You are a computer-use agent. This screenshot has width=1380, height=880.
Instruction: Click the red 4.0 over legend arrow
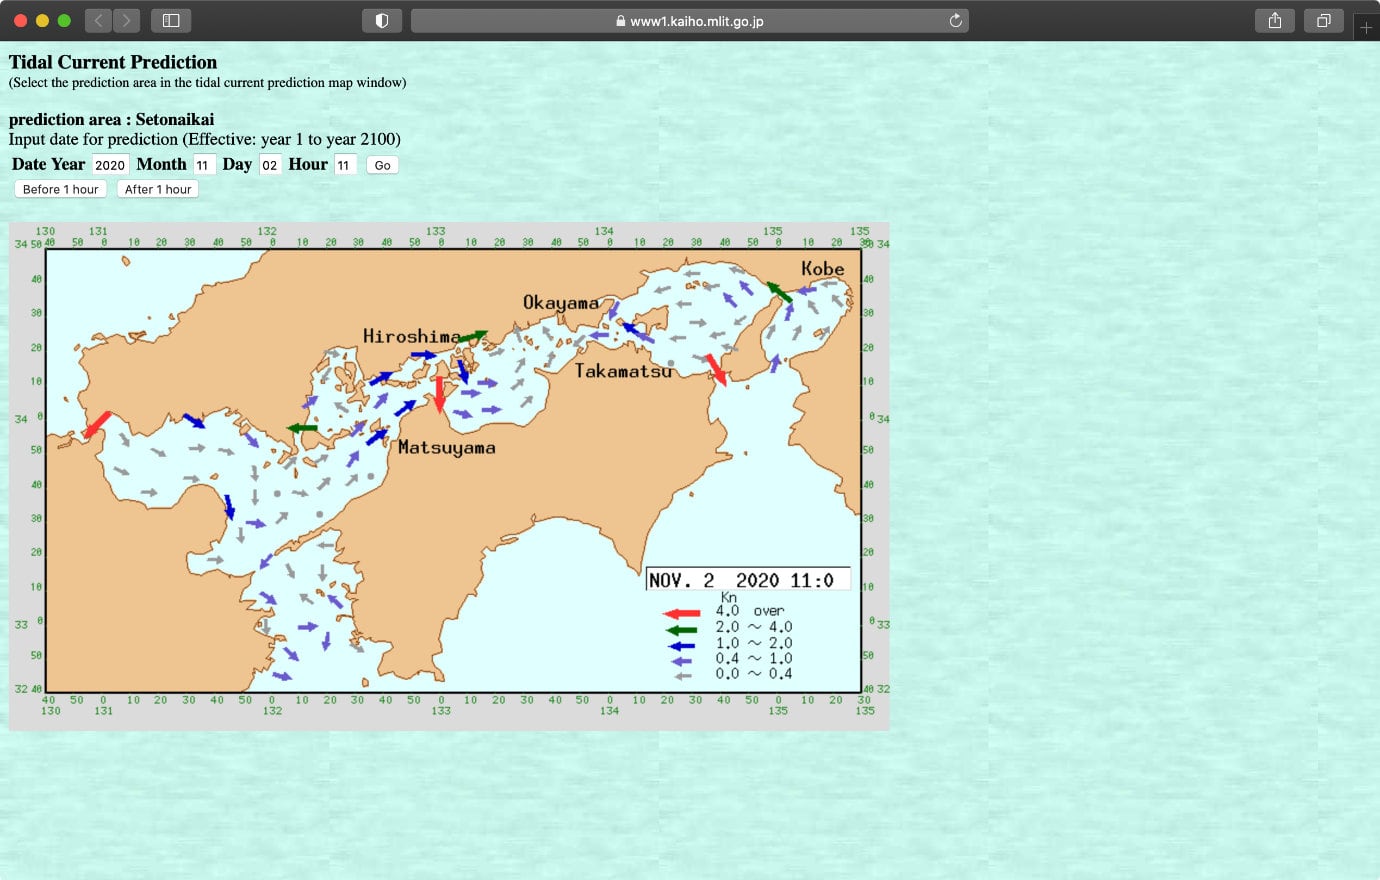point(681,613)
